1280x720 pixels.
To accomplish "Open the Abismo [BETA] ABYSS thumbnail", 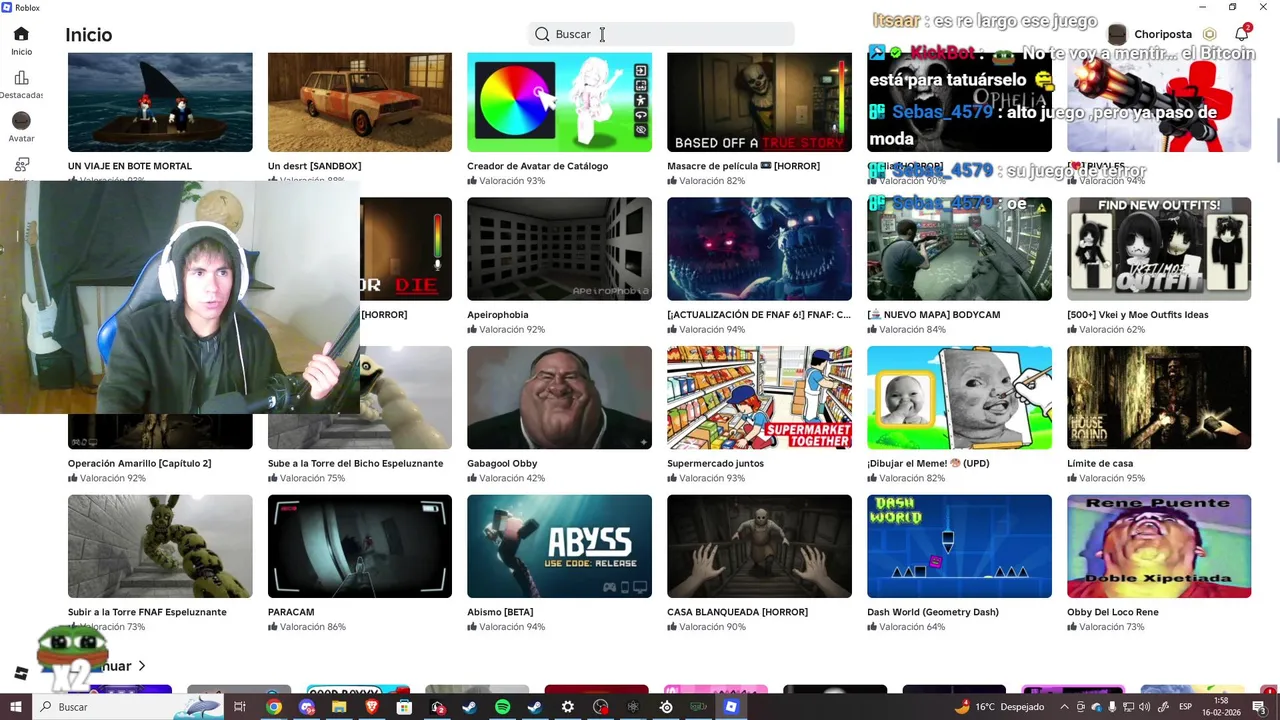I will (x=559, y=546).
